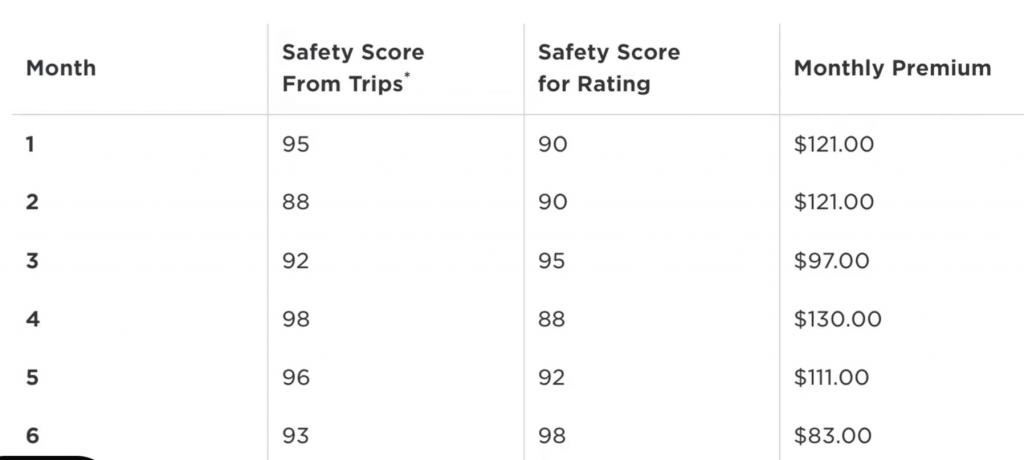Select the $83.00 premium in month 6

point(833,435)
